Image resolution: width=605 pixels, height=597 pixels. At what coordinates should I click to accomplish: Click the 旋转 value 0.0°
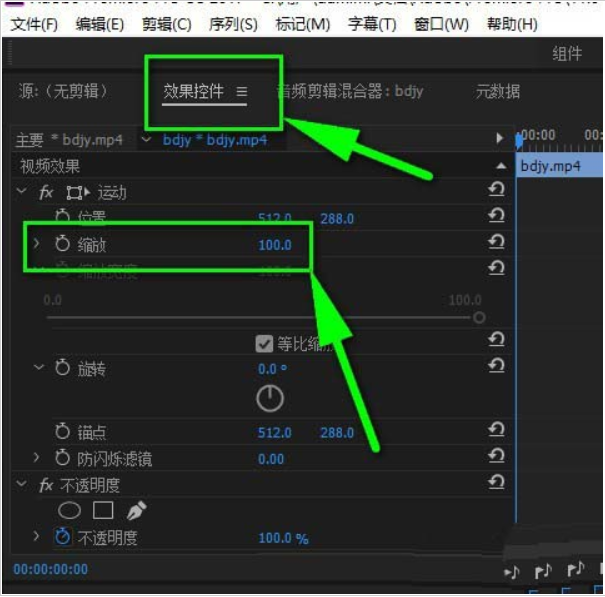pos(272,369)
